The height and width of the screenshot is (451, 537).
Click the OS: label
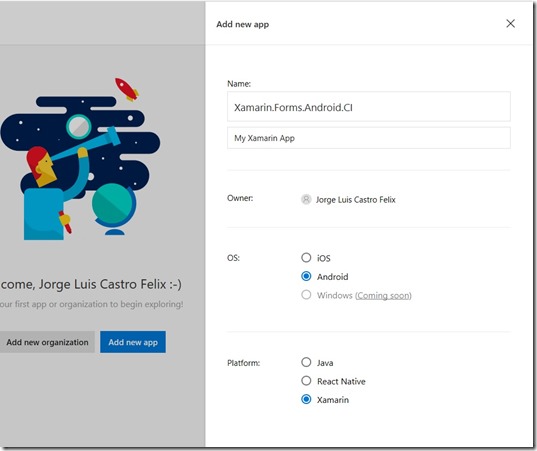point(233,258)
